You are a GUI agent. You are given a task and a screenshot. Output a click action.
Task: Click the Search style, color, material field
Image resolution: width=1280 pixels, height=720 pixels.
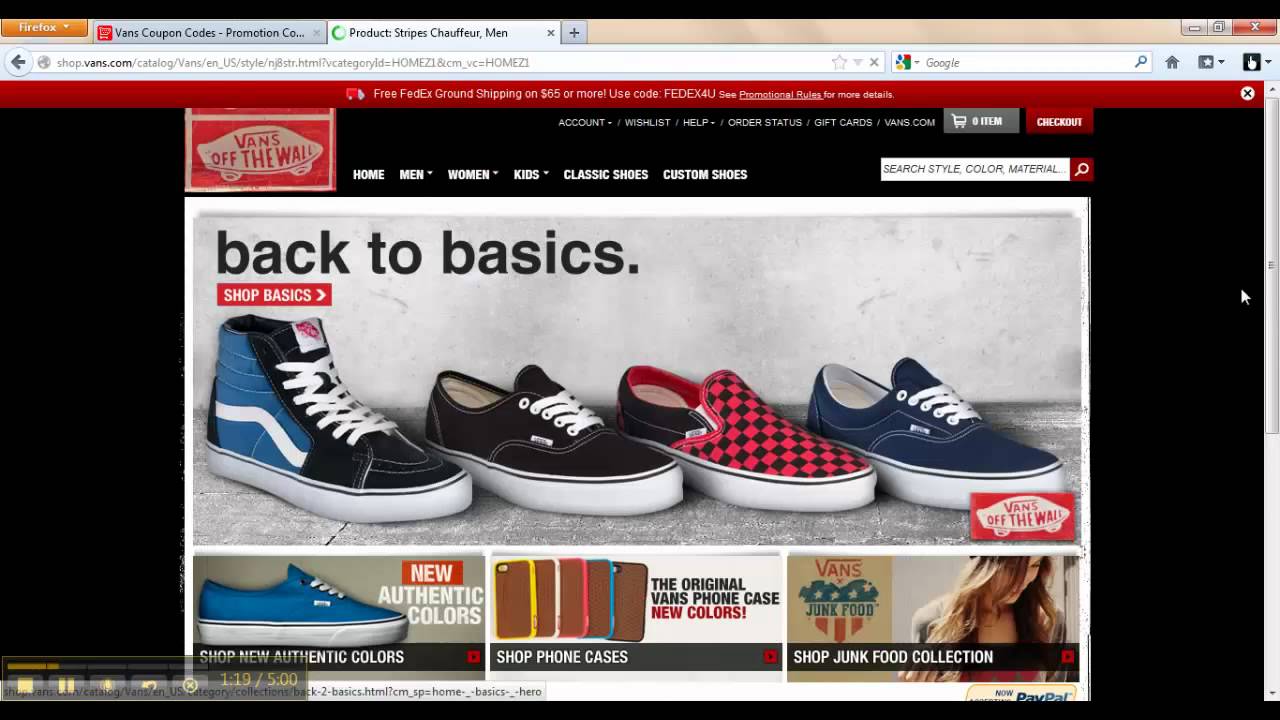point(975,169)
